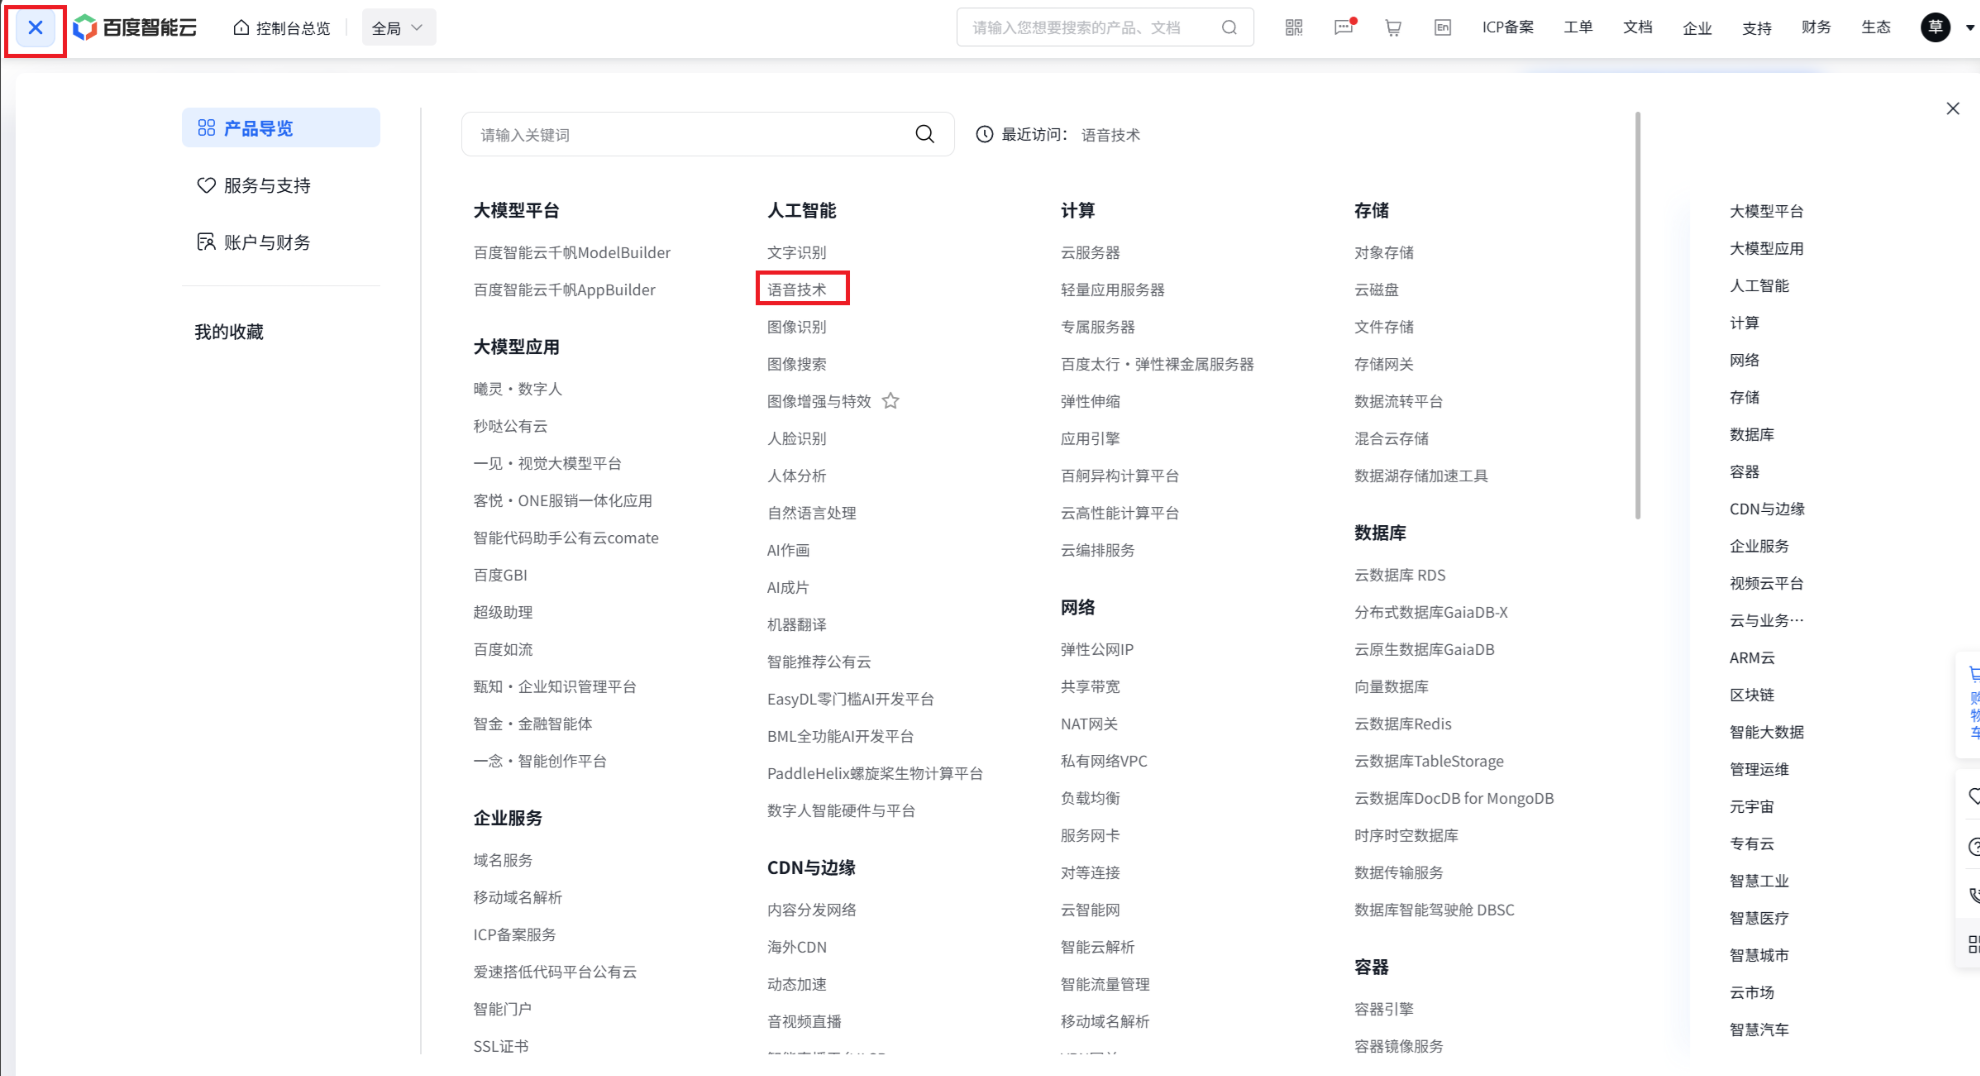This screenshot has height=1076, width=1980.
Task: Open EasyDL零门槛AI开发平台
Action: coord(851,699)
